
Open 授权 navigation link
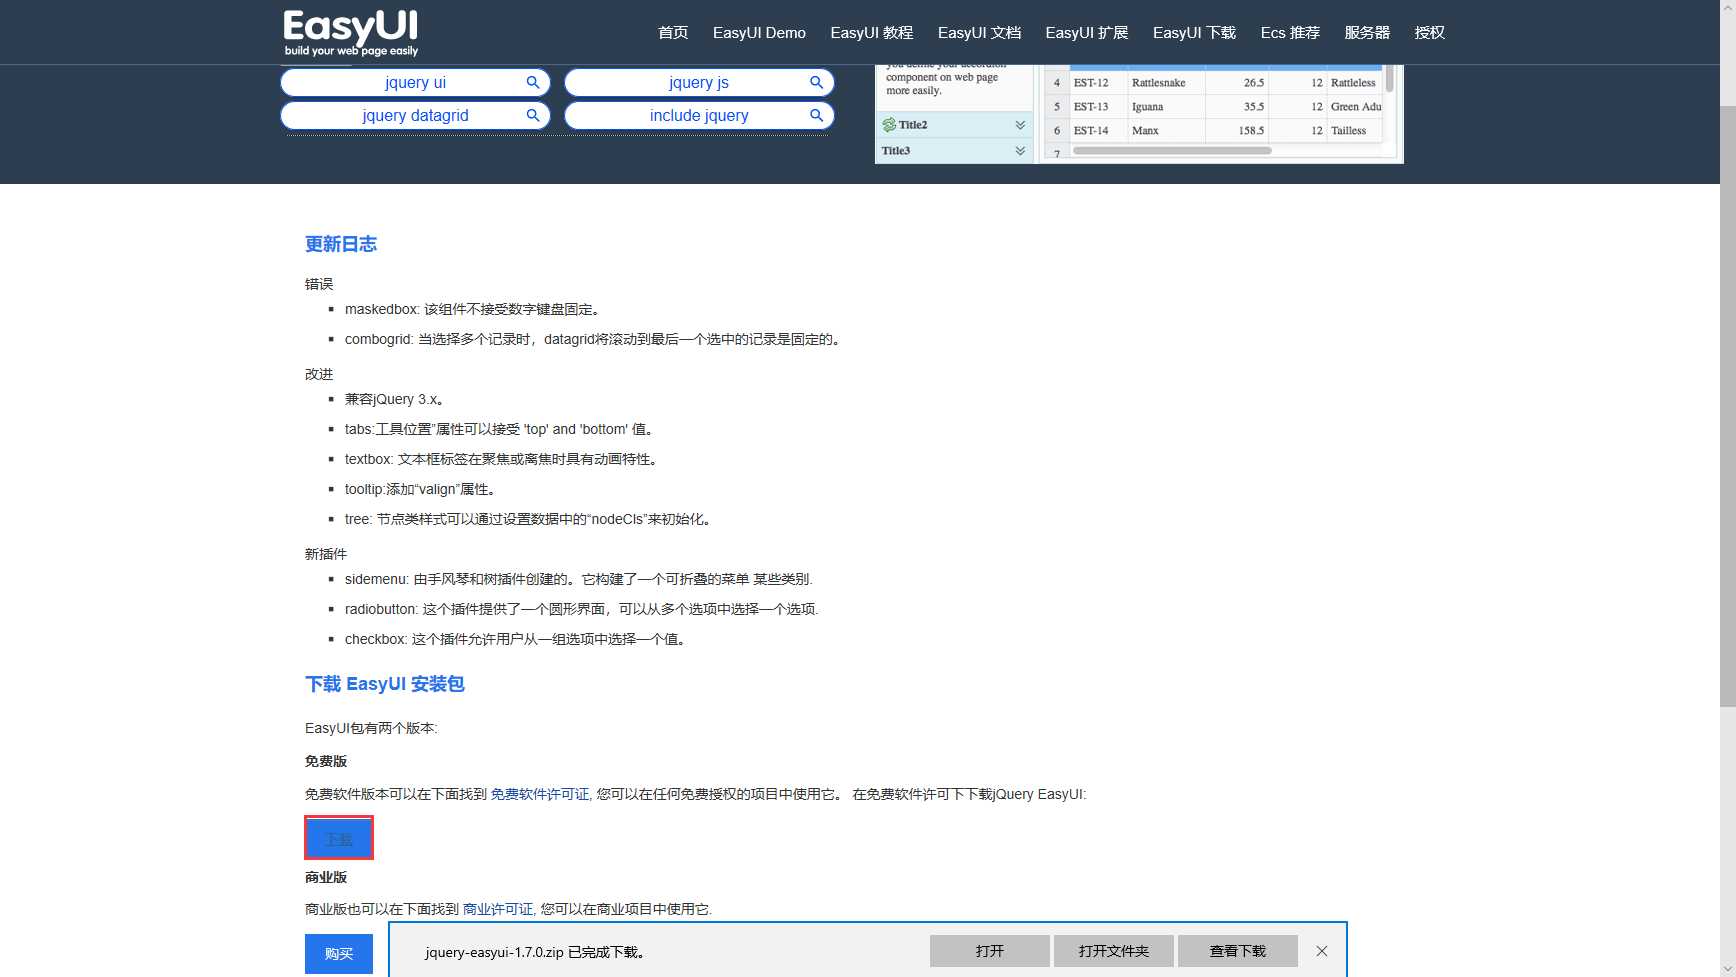(x=1429, y=32)
